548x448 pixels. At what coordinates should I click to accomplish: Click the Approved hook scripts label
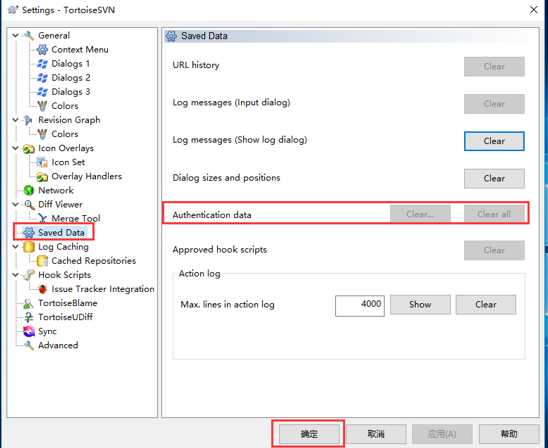220,250
